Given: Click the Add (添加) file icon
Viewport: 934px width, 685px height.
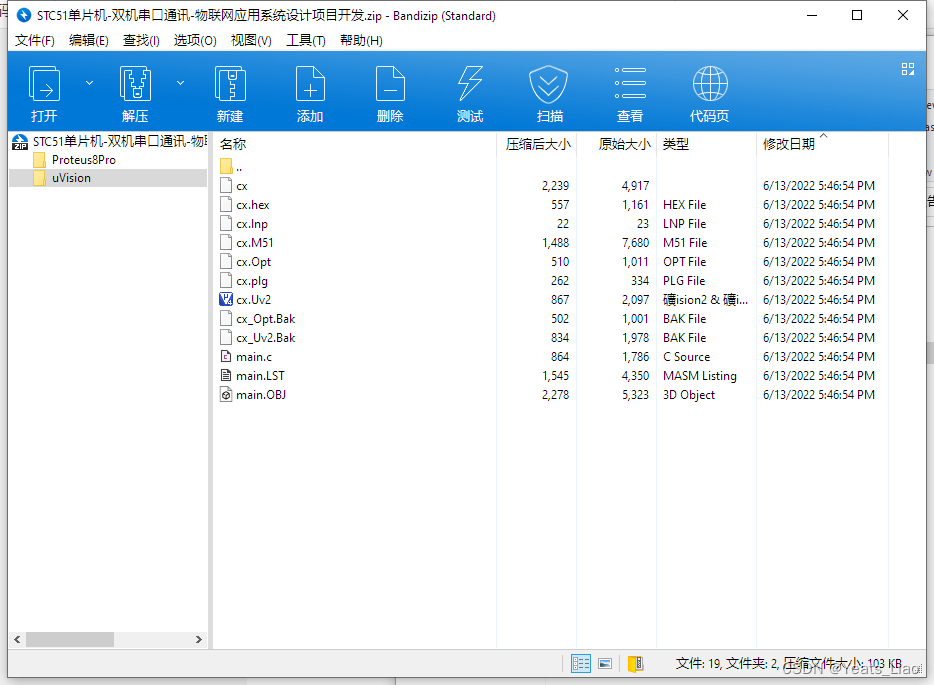Looking at the screenshot, I should point(310,83).
